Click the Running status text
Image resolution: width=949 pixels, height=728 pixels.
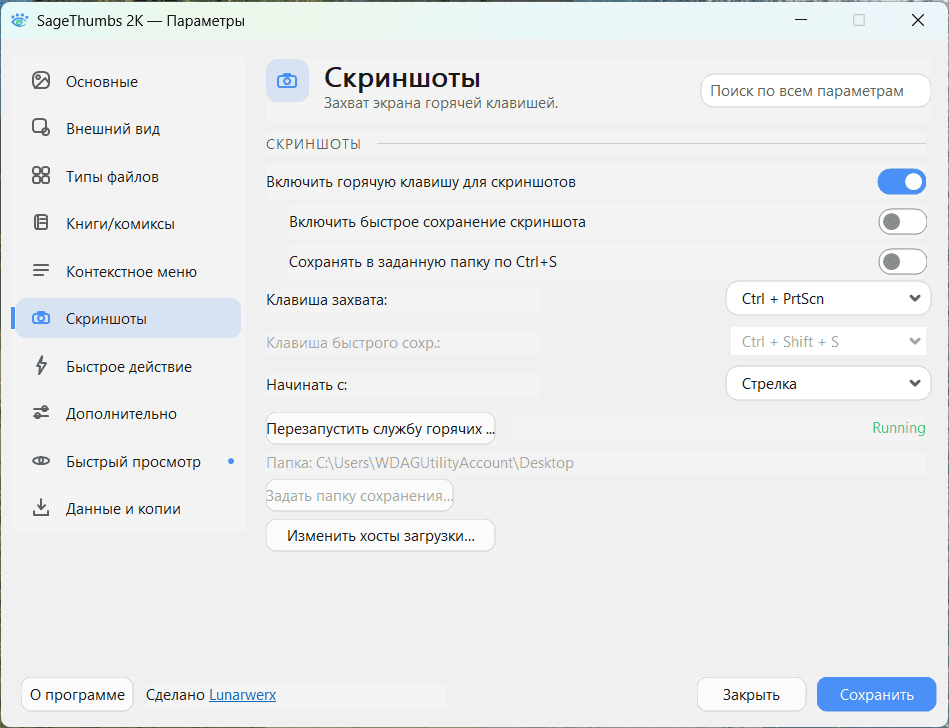click(x=899, y=428)
